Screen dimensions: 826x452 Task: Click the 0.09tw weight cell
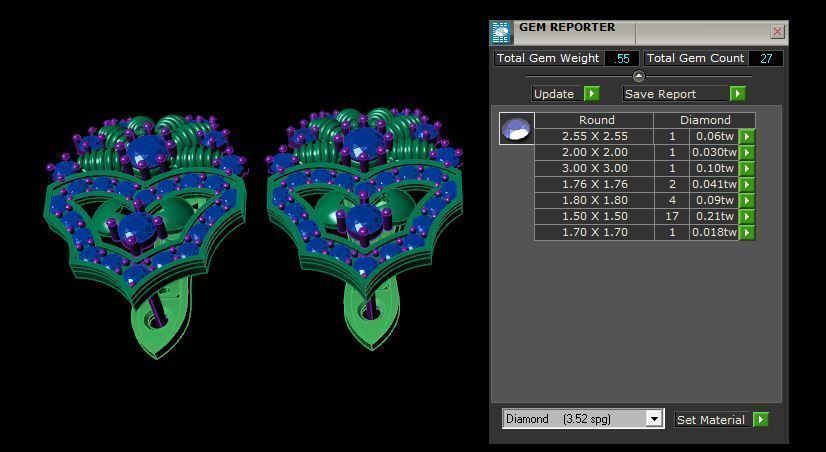714,200
